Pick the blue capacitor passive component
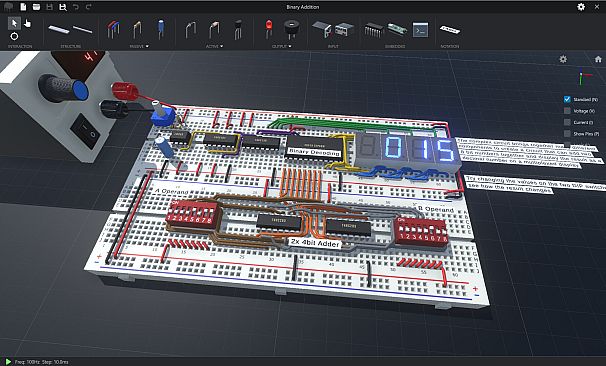The image size is (606, 366). point(160,29)
